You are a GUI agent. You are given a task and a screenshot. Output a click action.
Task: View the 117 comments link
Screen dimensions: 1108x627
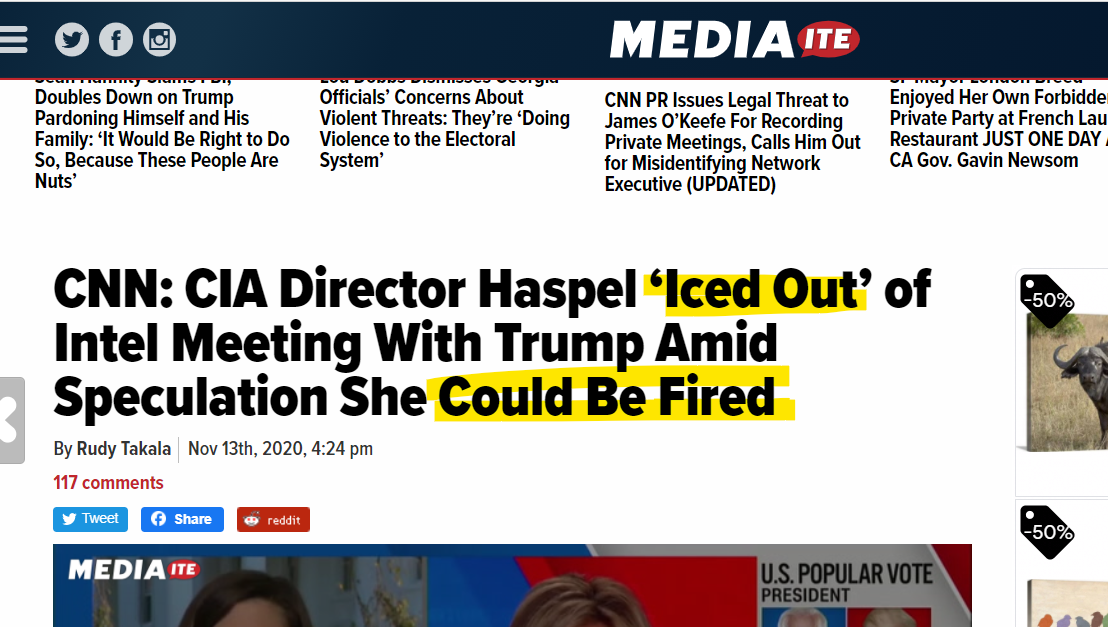108,483
